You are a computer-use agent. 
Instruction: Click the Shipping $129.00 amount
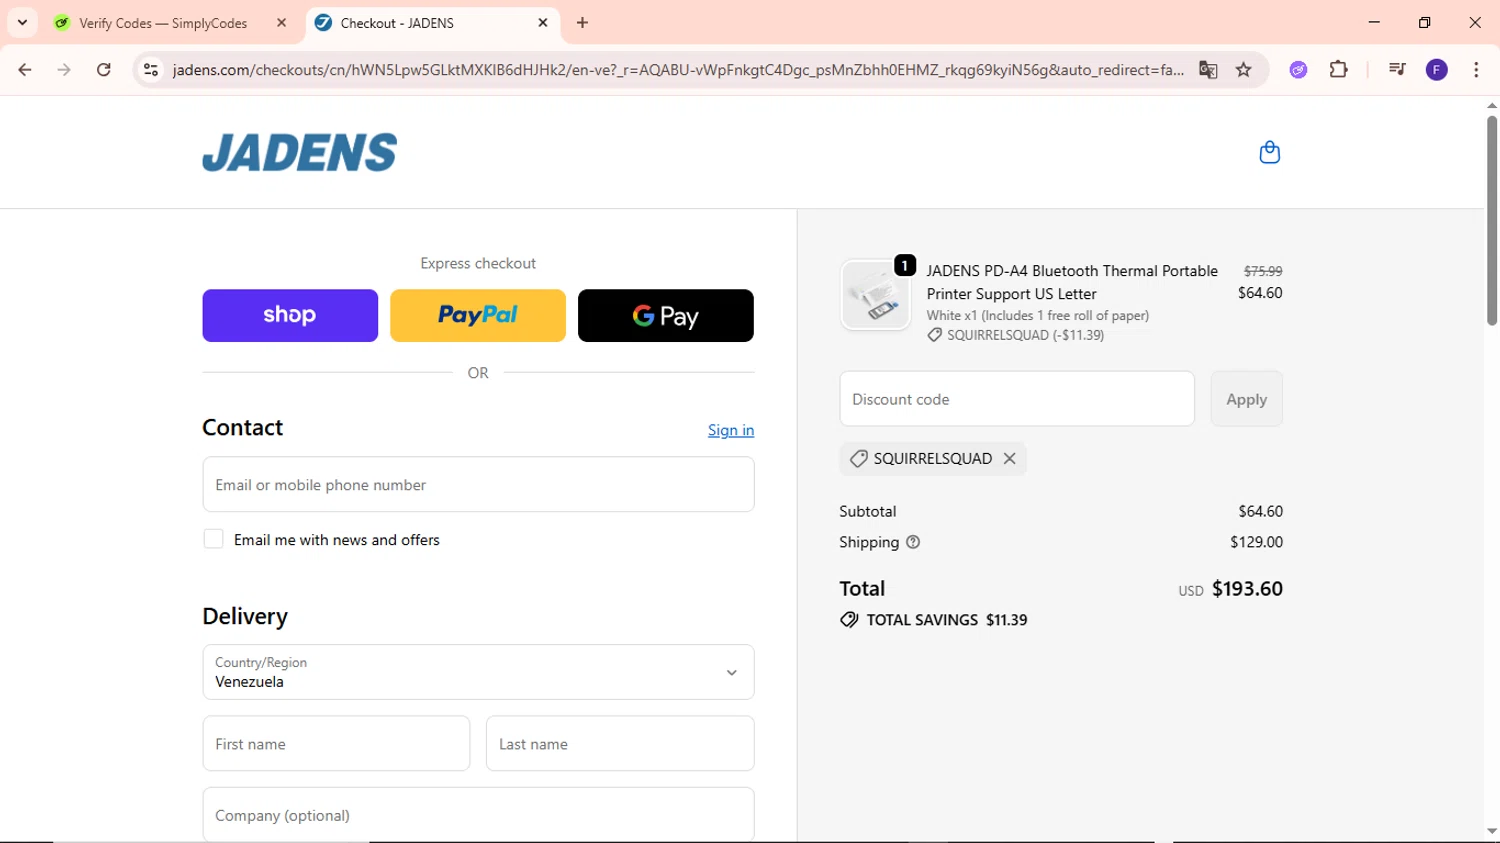click(x=1256, y=542)
